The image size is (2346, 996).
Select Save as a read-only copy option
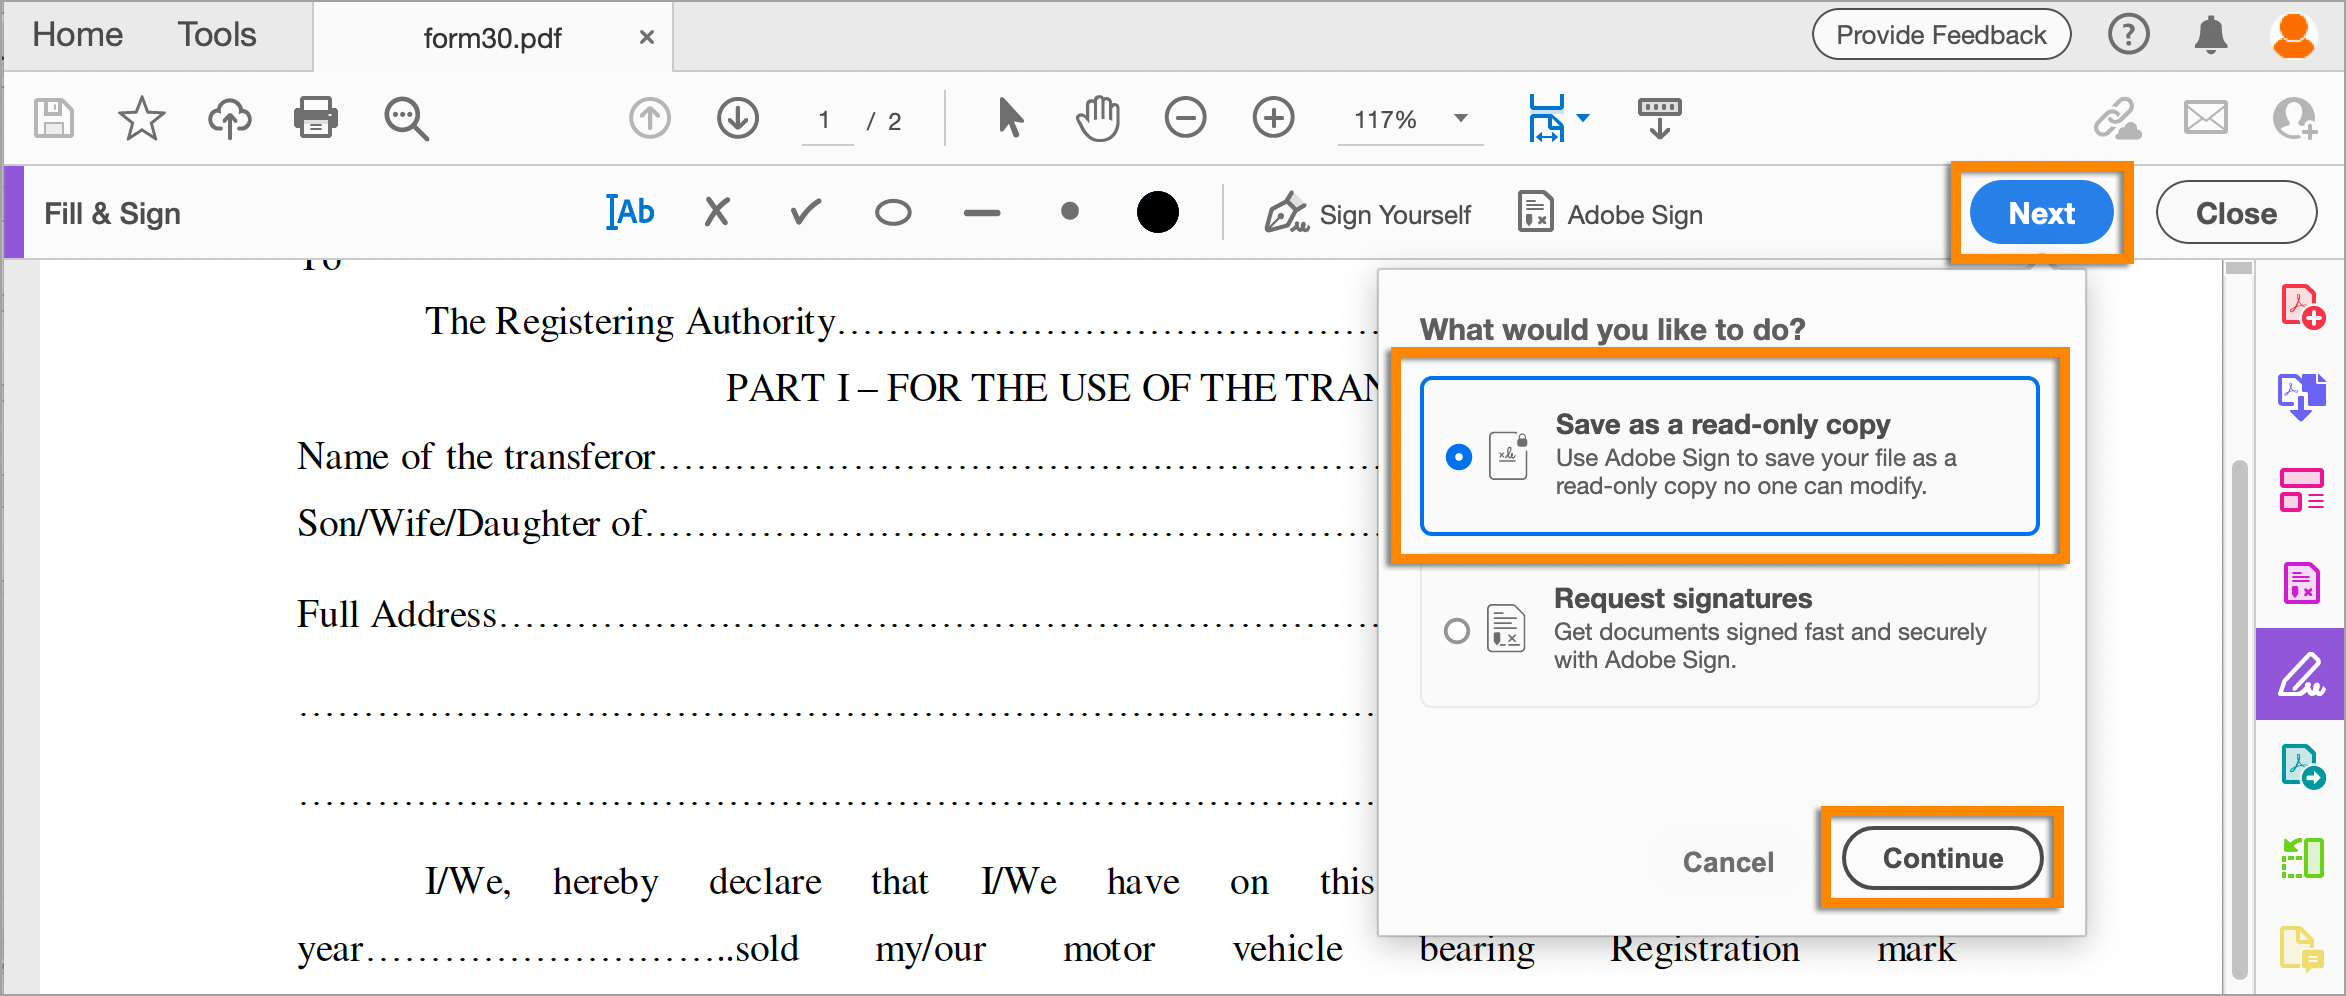click(x=1730, y=456)
